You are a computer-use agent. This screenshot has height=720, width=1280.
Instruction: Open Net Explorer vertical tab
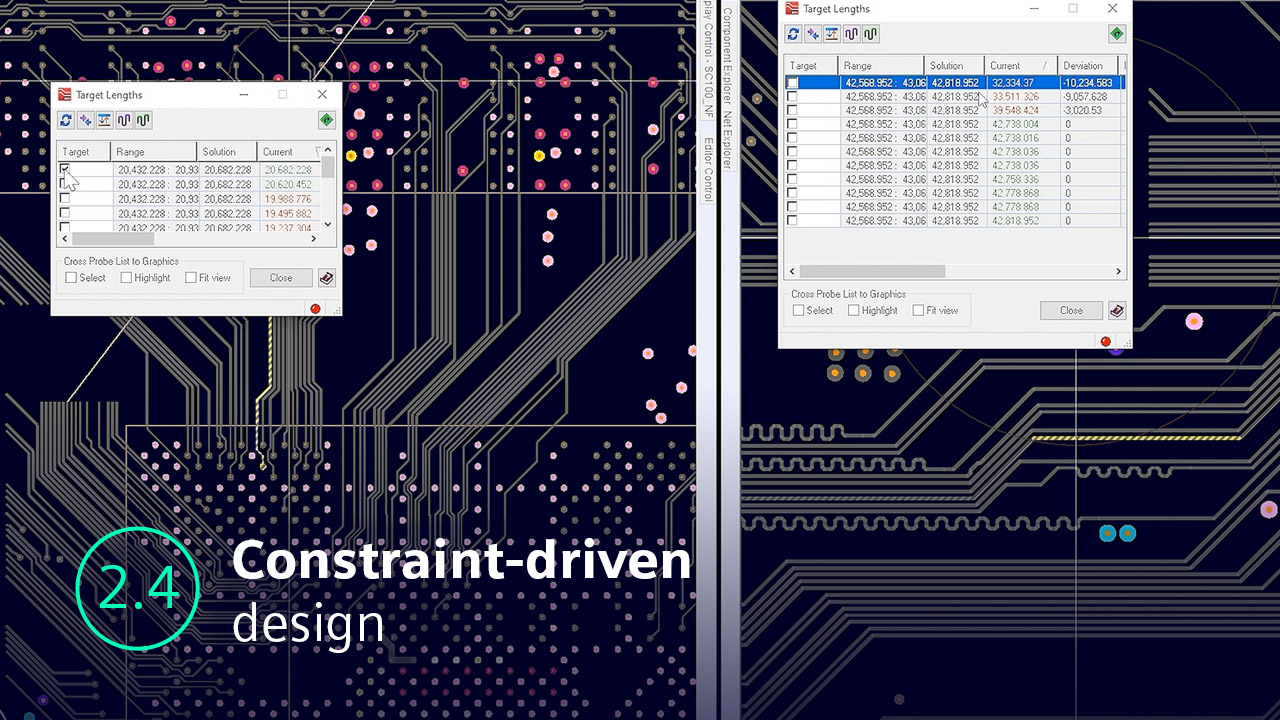point(727,141)
